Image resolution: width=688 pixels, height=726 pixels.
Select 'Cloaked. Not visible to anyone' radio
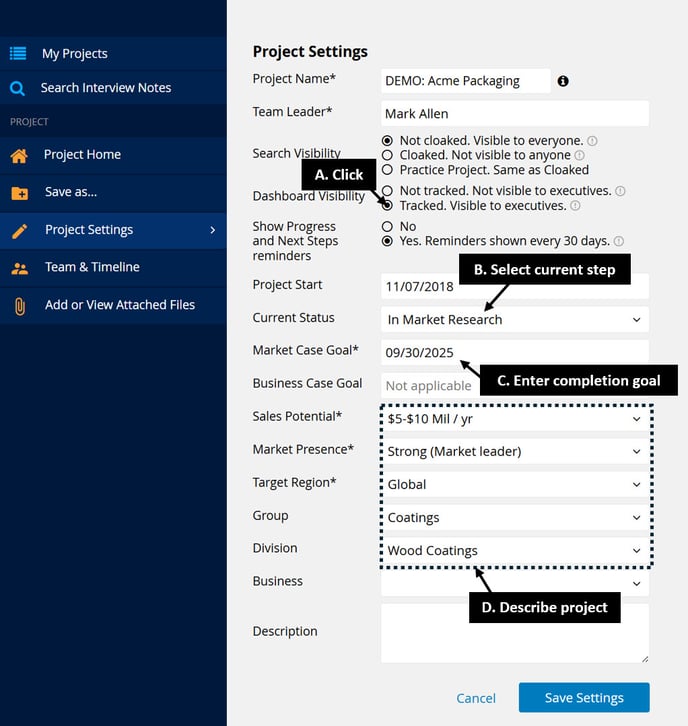[388, 155]
